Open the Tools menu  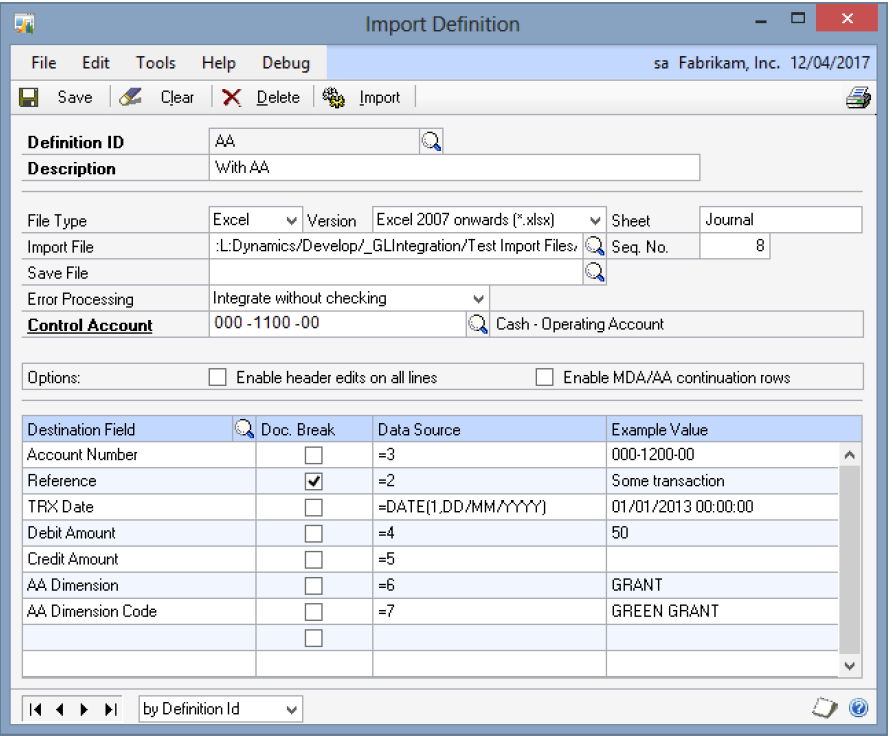point(156,62)
